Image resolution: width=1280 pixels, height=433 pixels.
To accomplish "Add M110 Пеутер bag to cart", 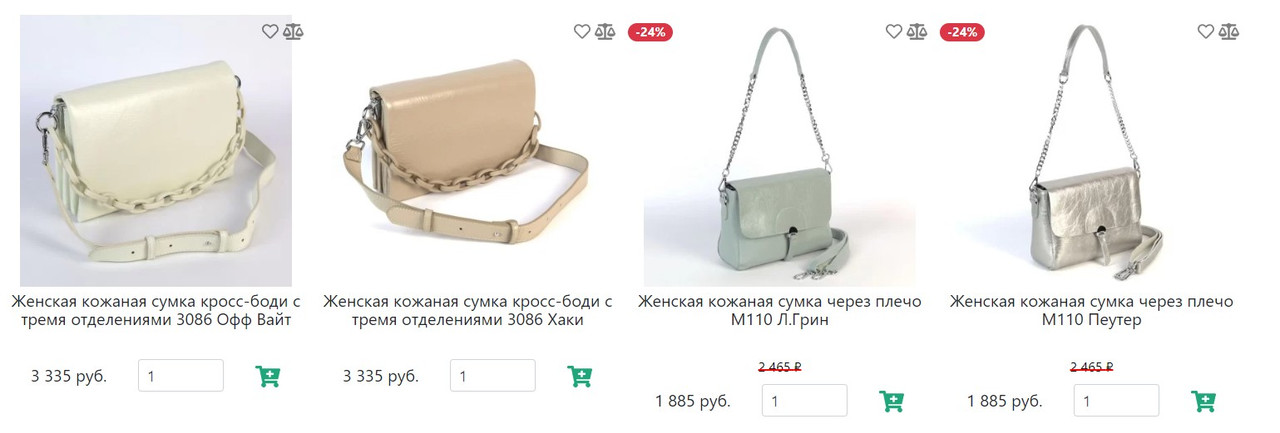I will (x=1204, y=401).
